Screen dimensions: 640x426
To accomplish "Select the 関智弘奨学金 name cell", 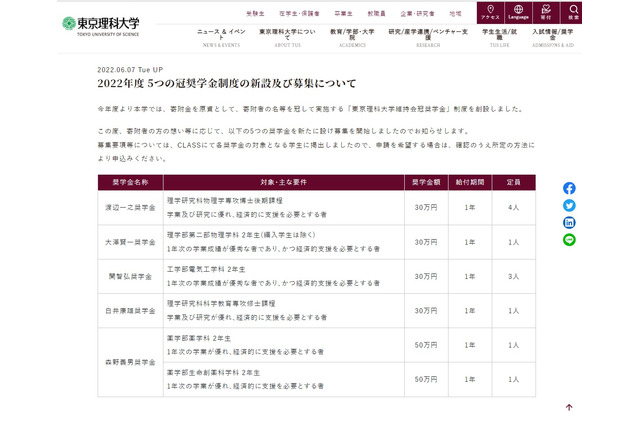I will point(130,276).
